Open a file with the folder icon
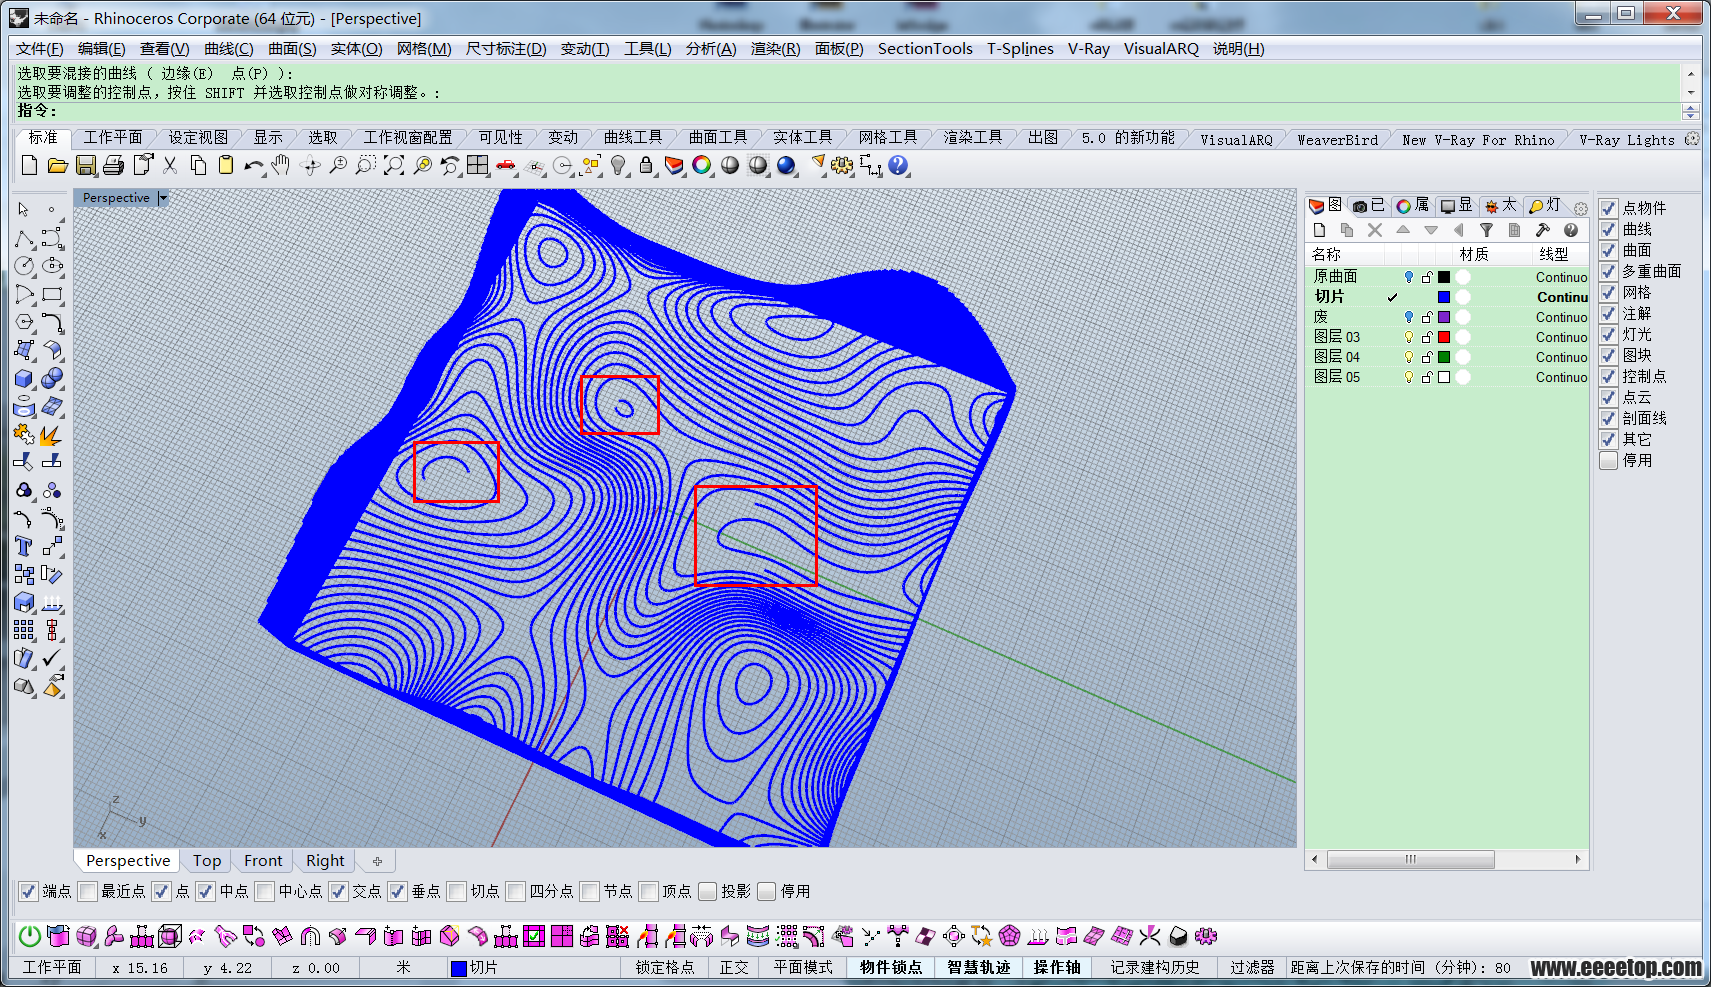 tap(57, 165)
